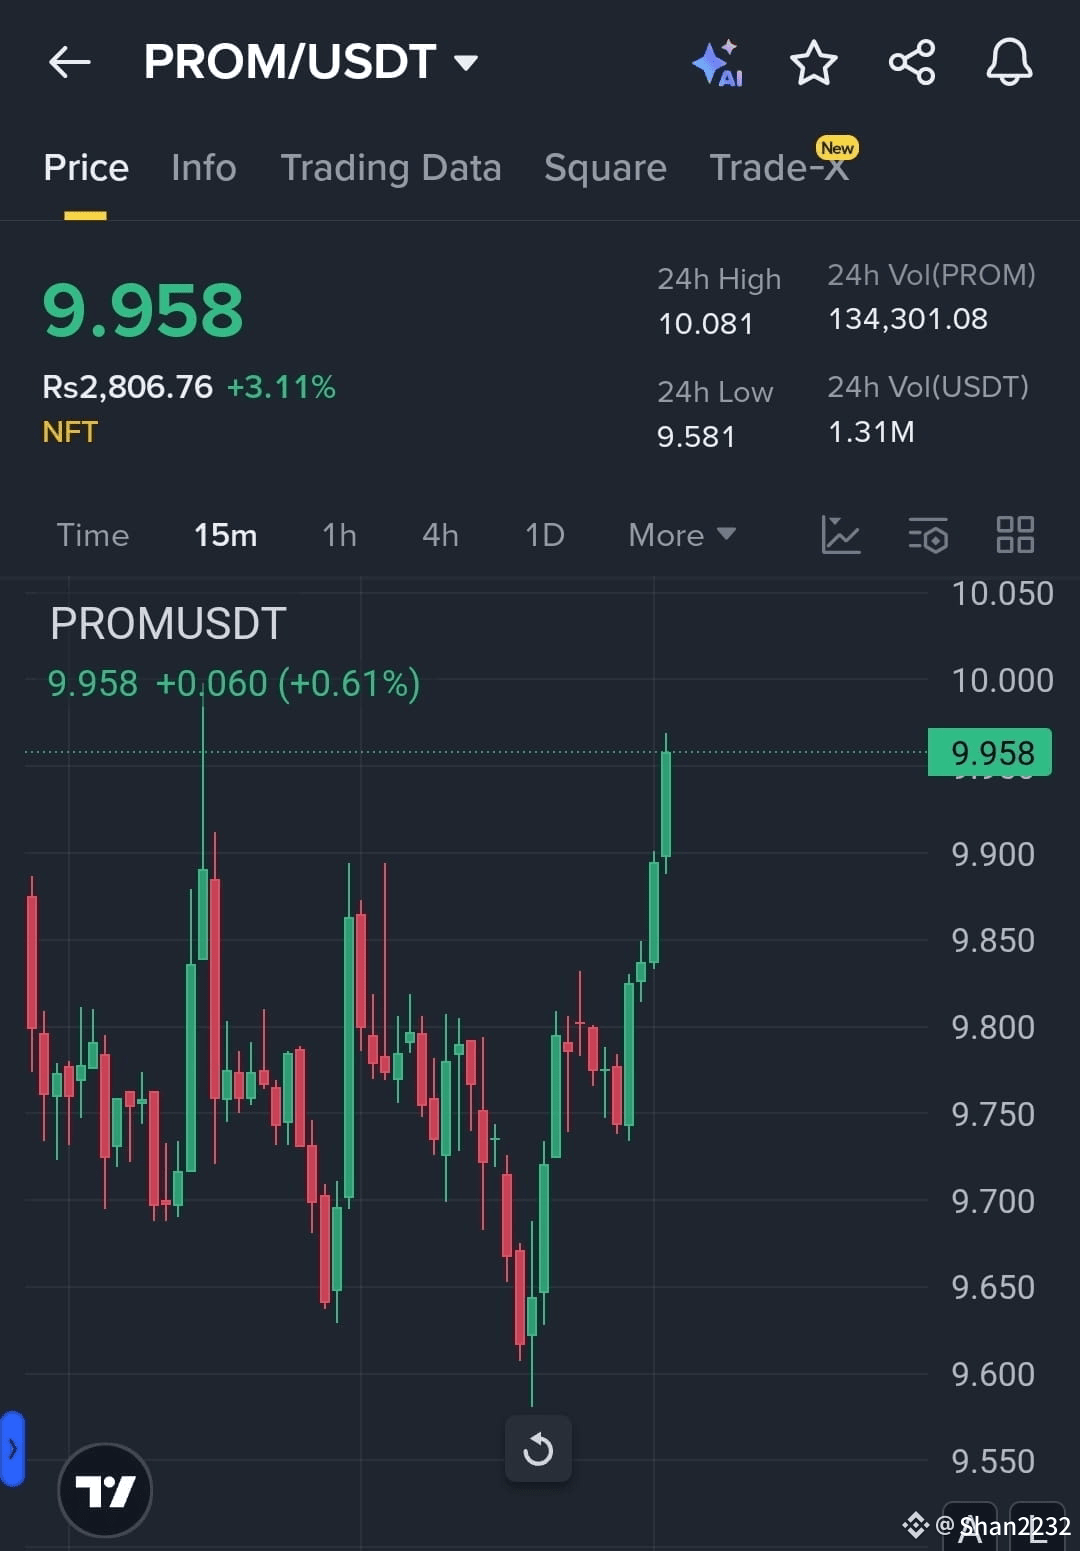Image resolution: width=1080 pixels, height=1551 pixels.
Task: Tap the 9.900 price axis label
Action: 992,855
